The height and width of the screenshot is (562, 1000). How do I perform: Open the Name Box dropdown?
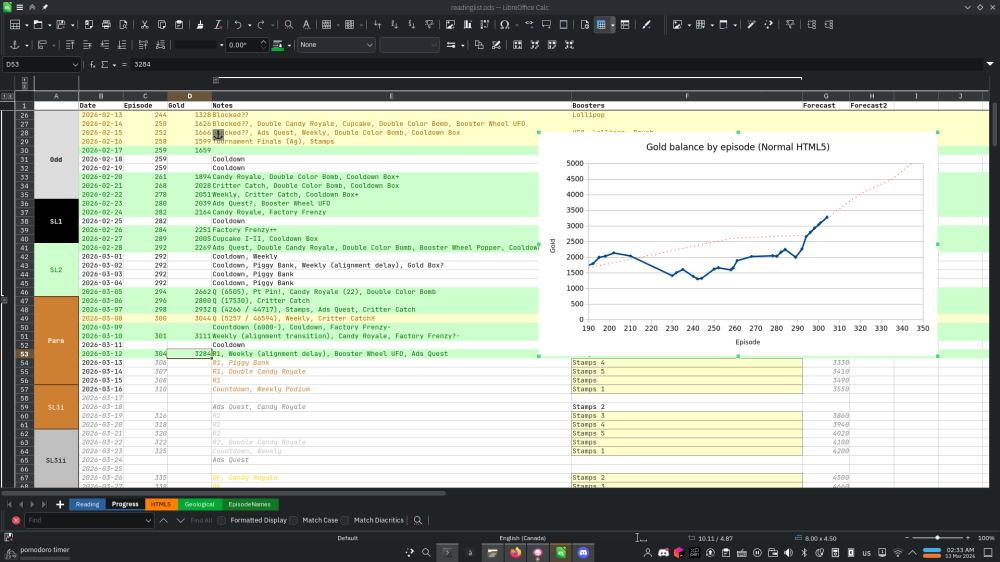(75, 64)
